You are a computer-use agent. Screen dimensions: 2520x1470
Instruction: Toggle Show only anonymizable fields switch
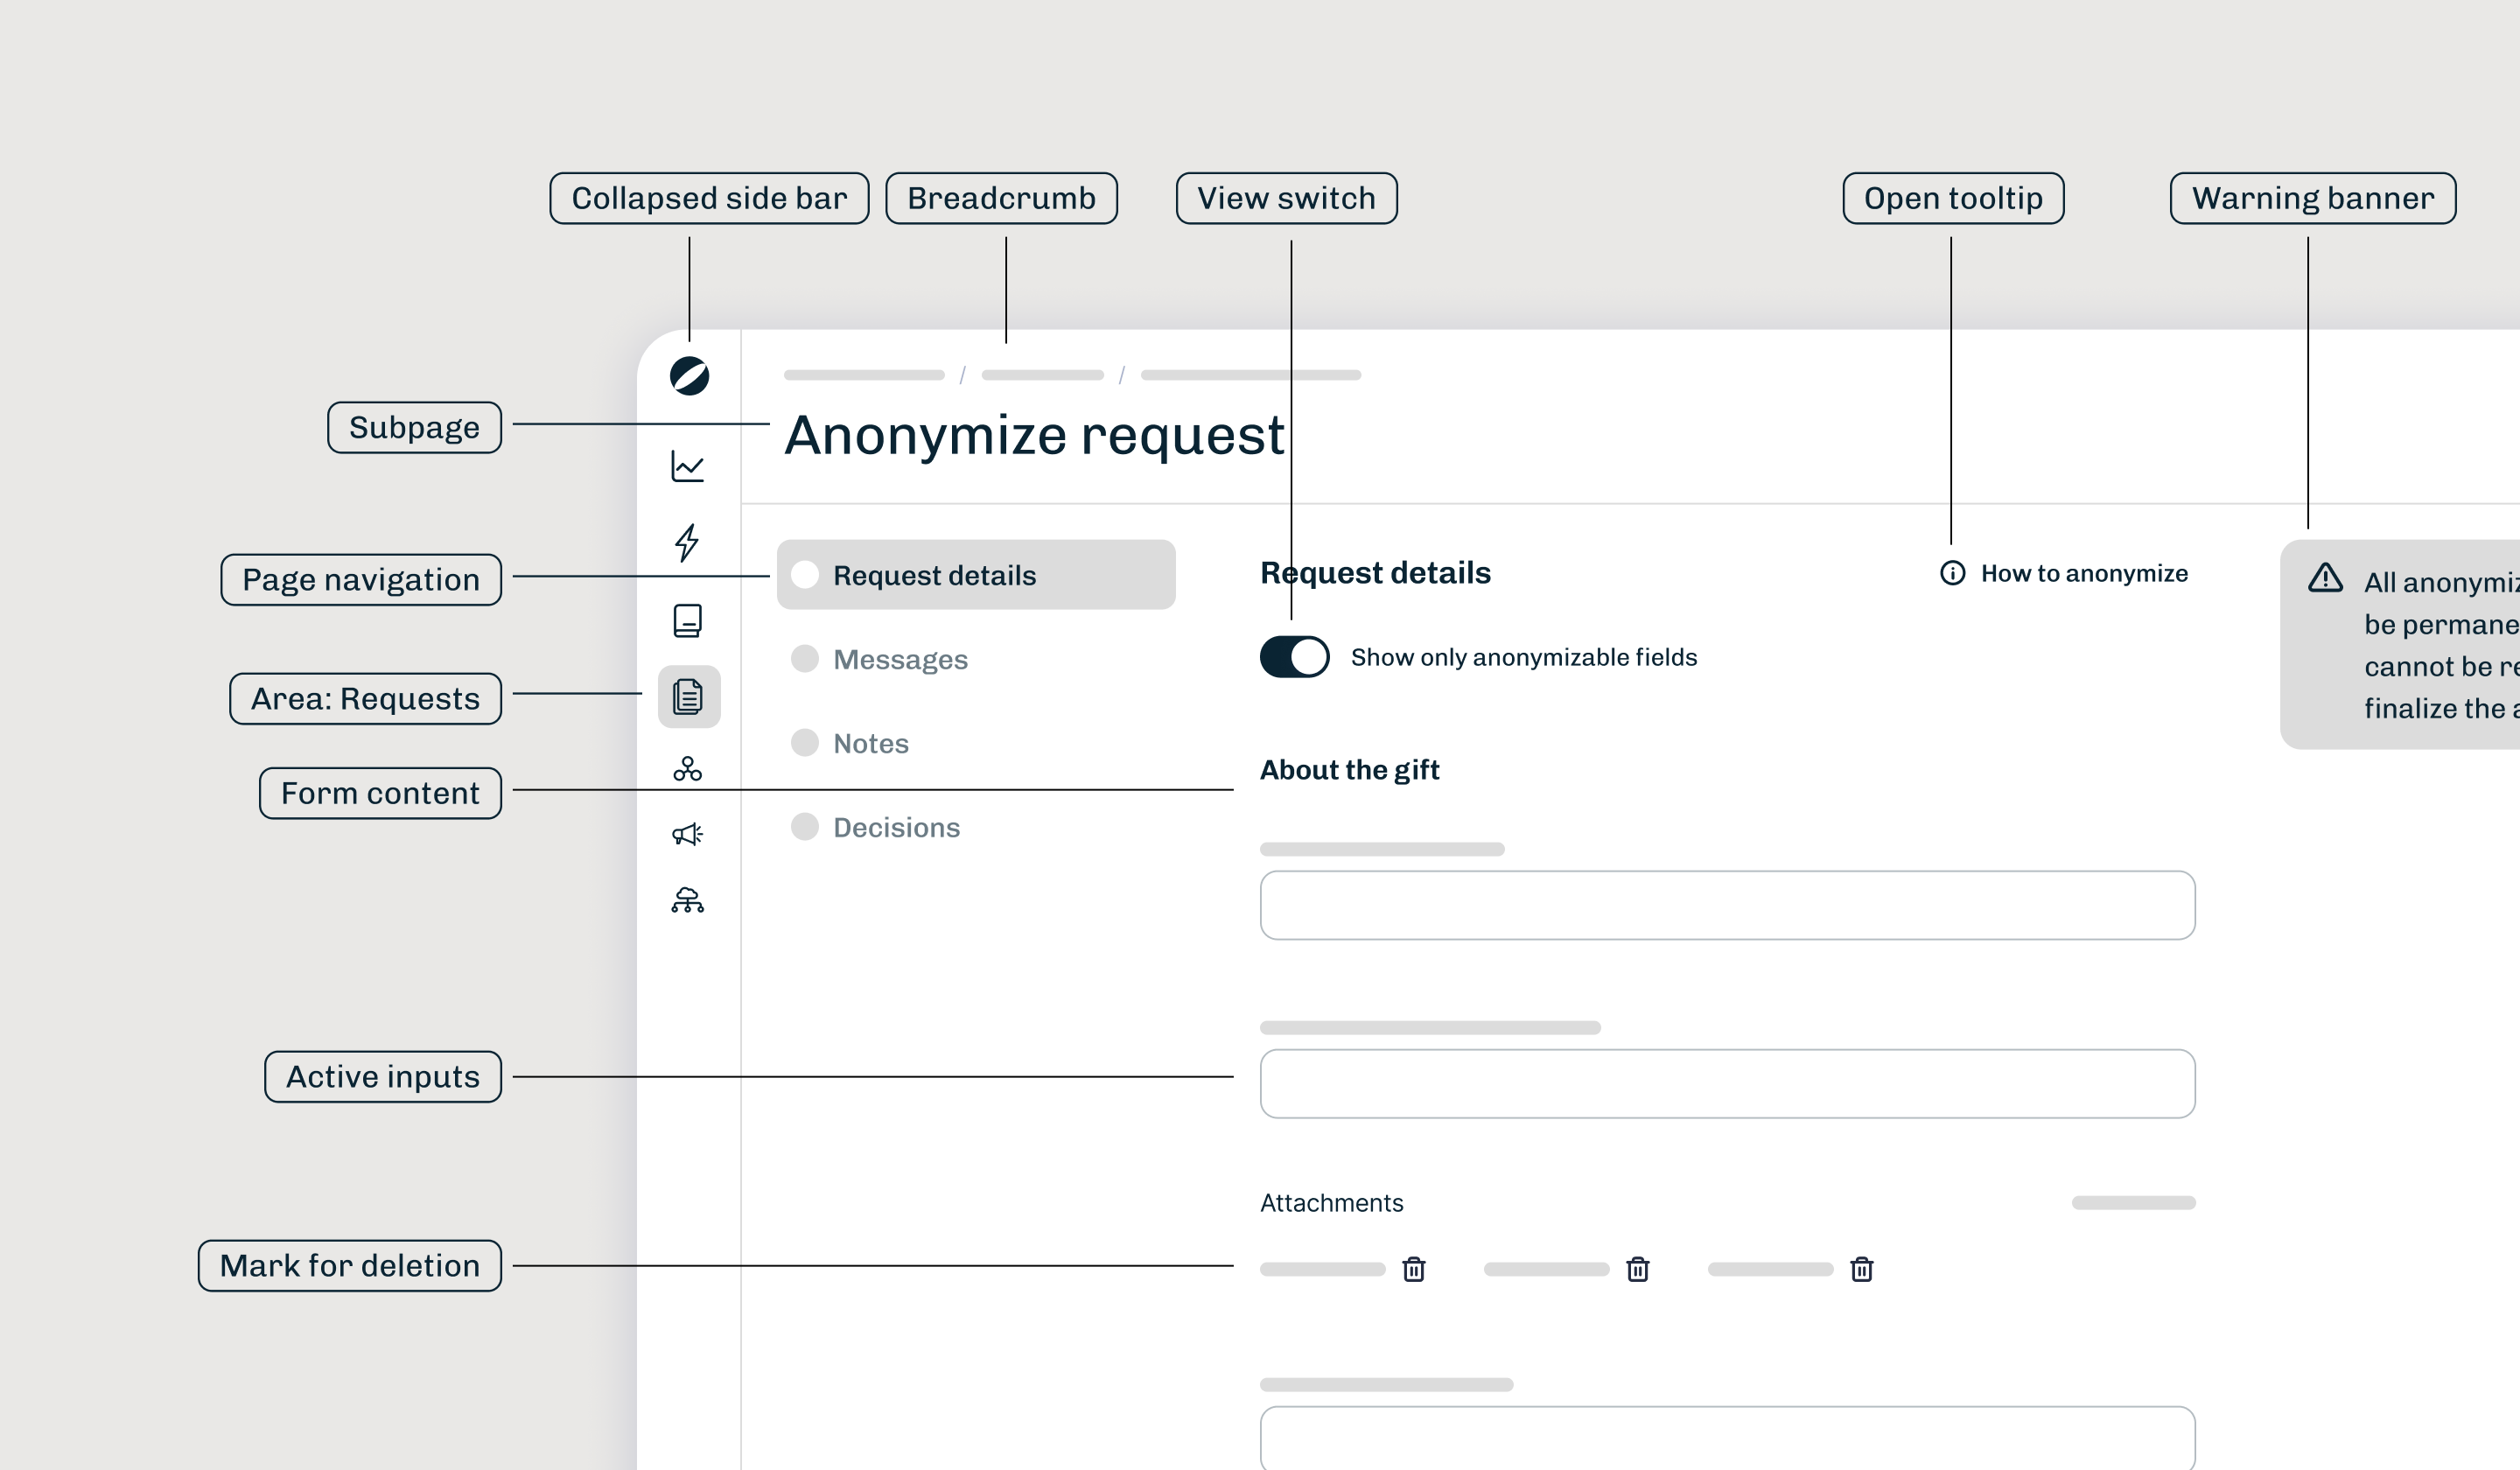(x=1294, y=657)
